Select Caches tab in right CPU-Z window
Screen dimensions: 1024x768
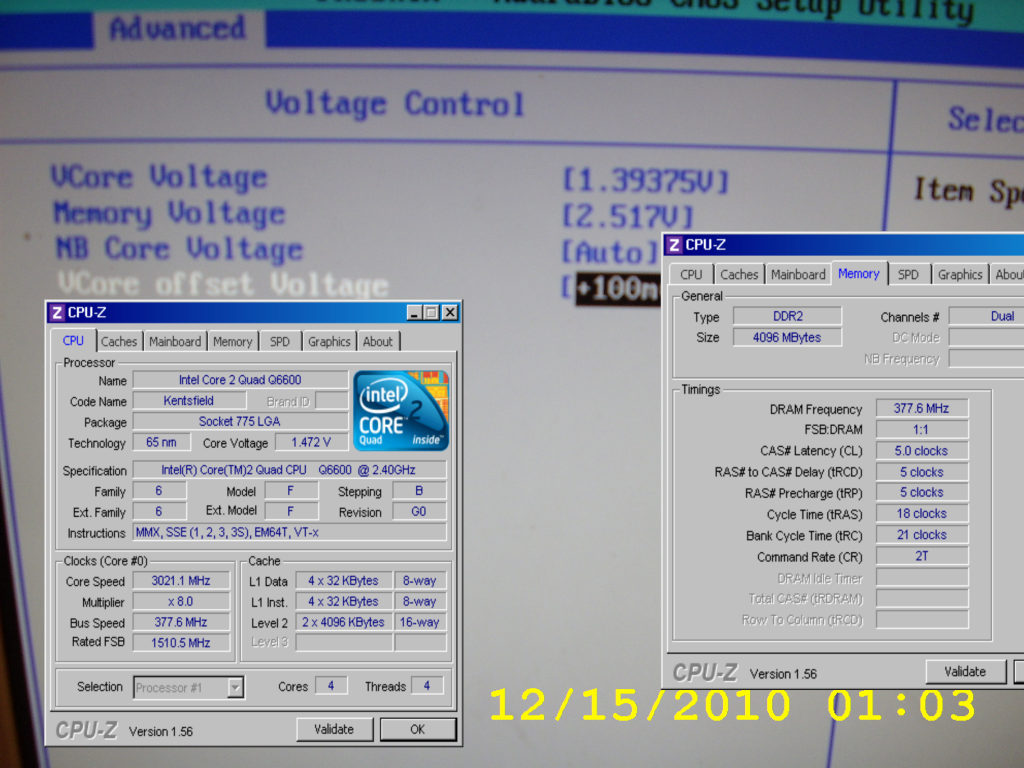coord(739,275)
